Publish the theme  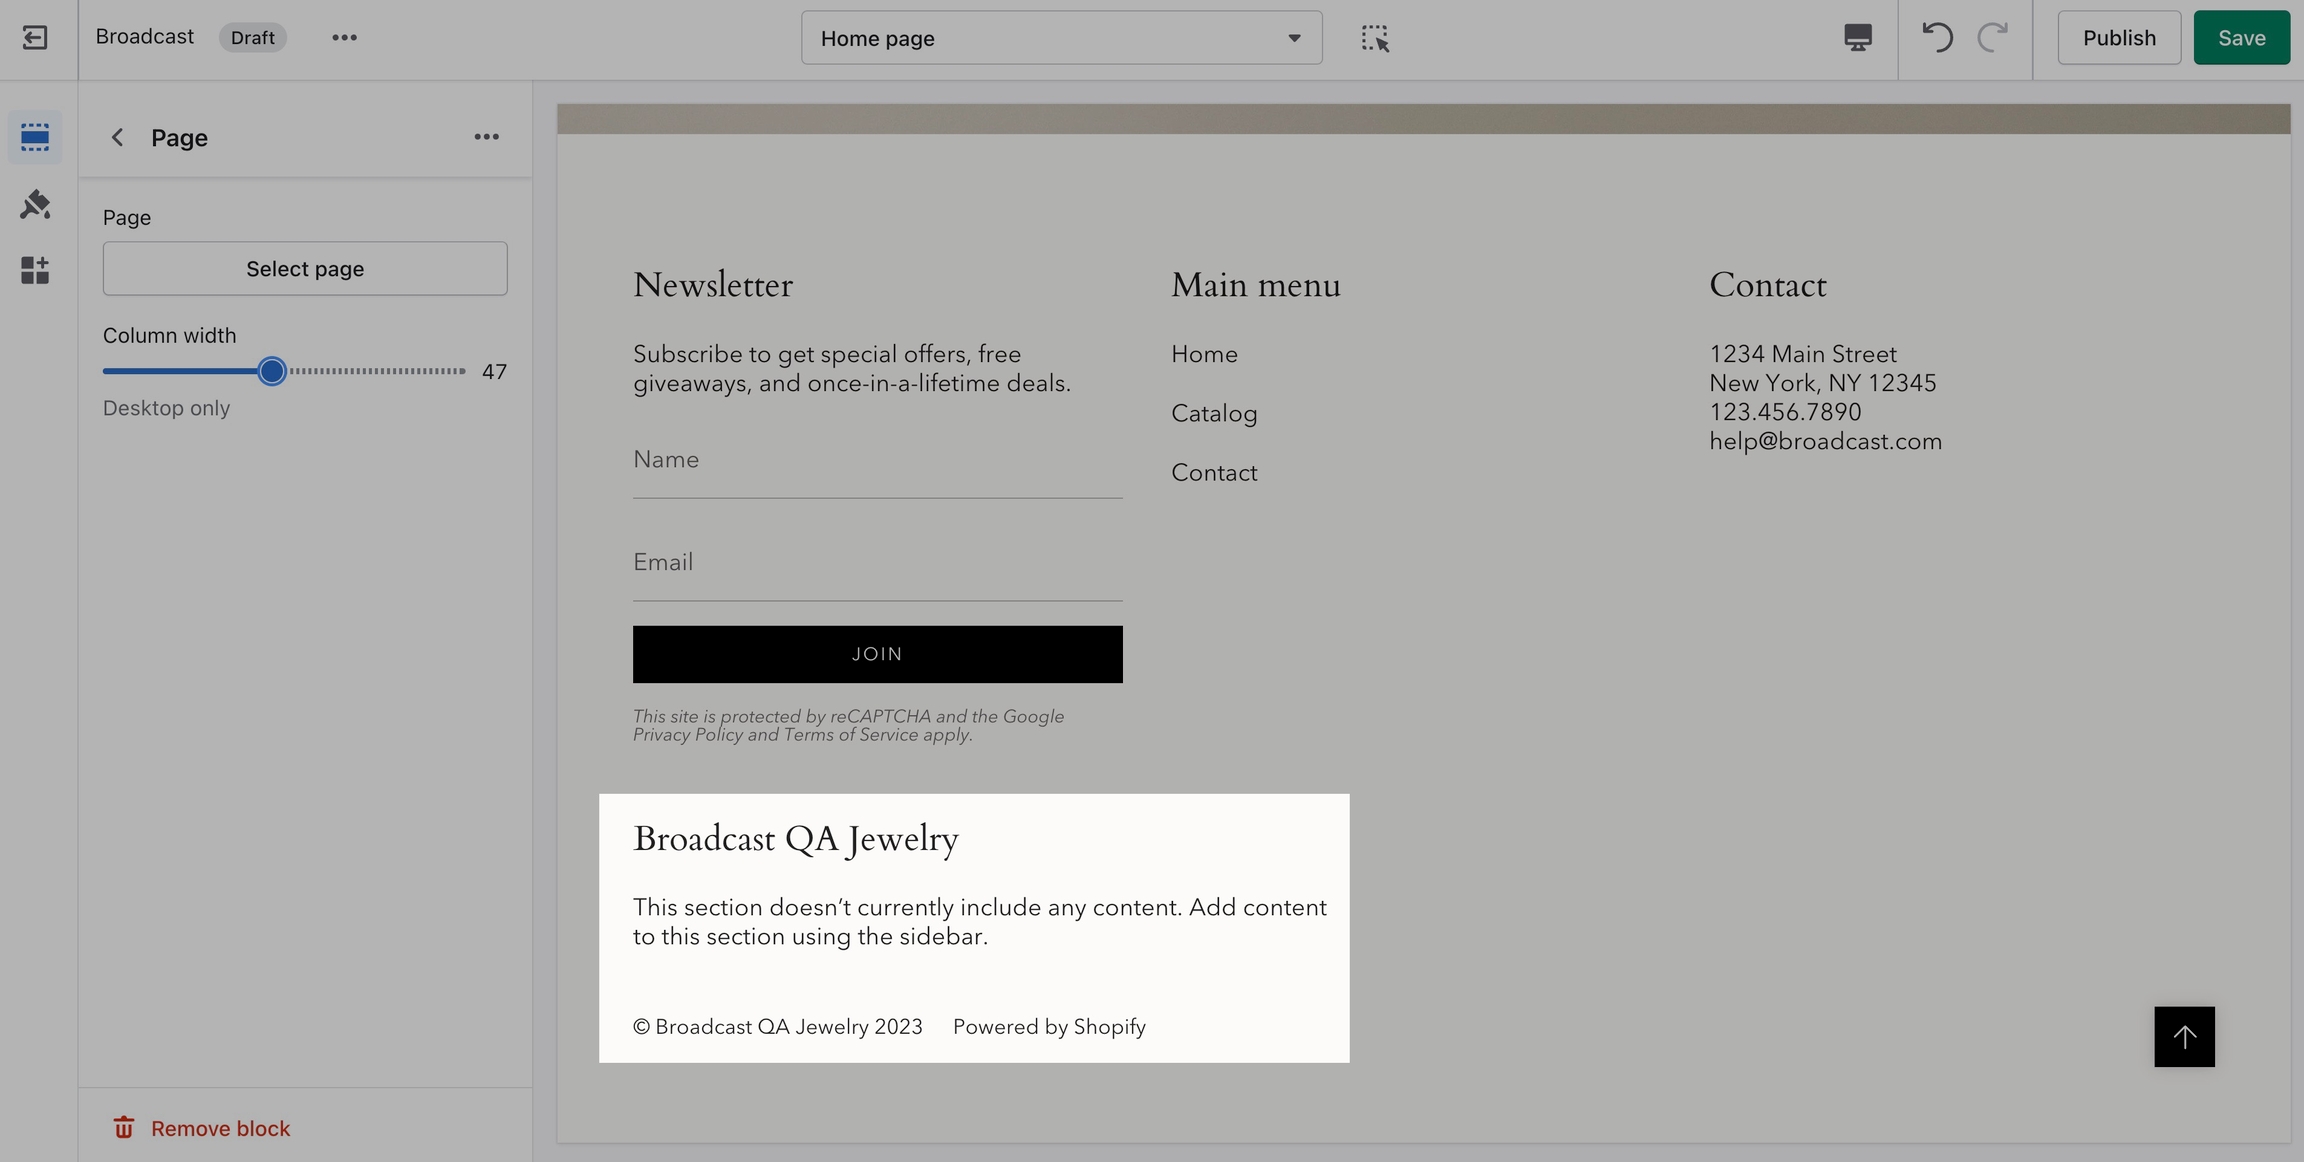point(2119,38)
